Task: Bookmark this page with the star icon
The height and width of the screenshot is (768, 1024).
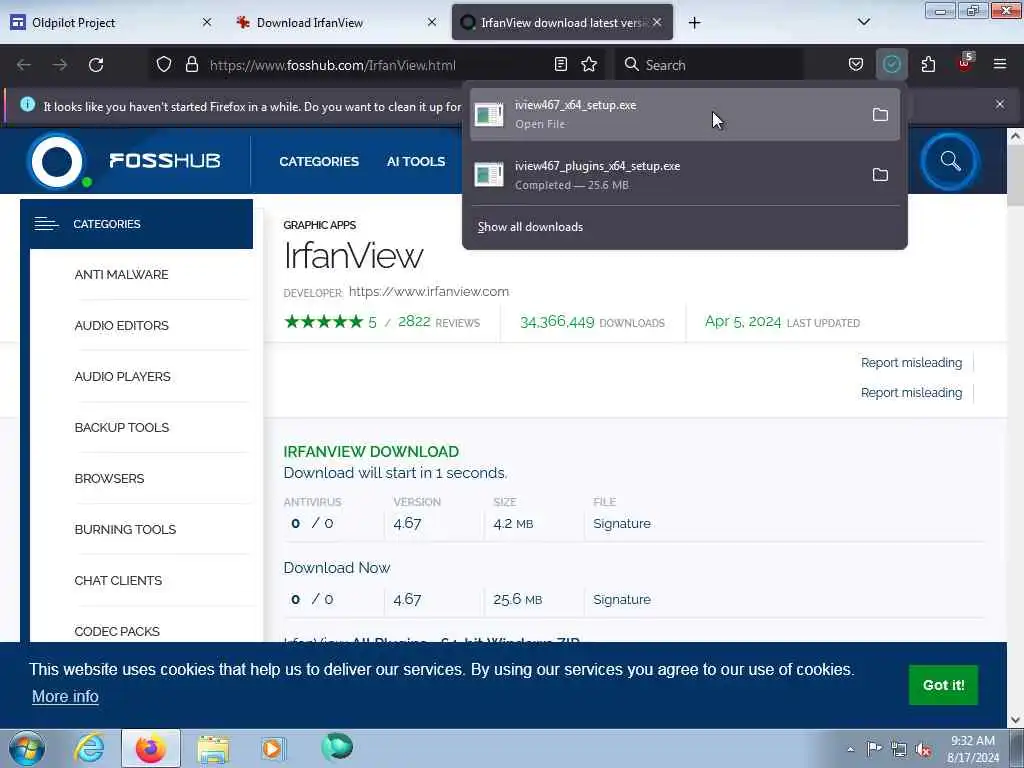Action: [x=589, y=64]
